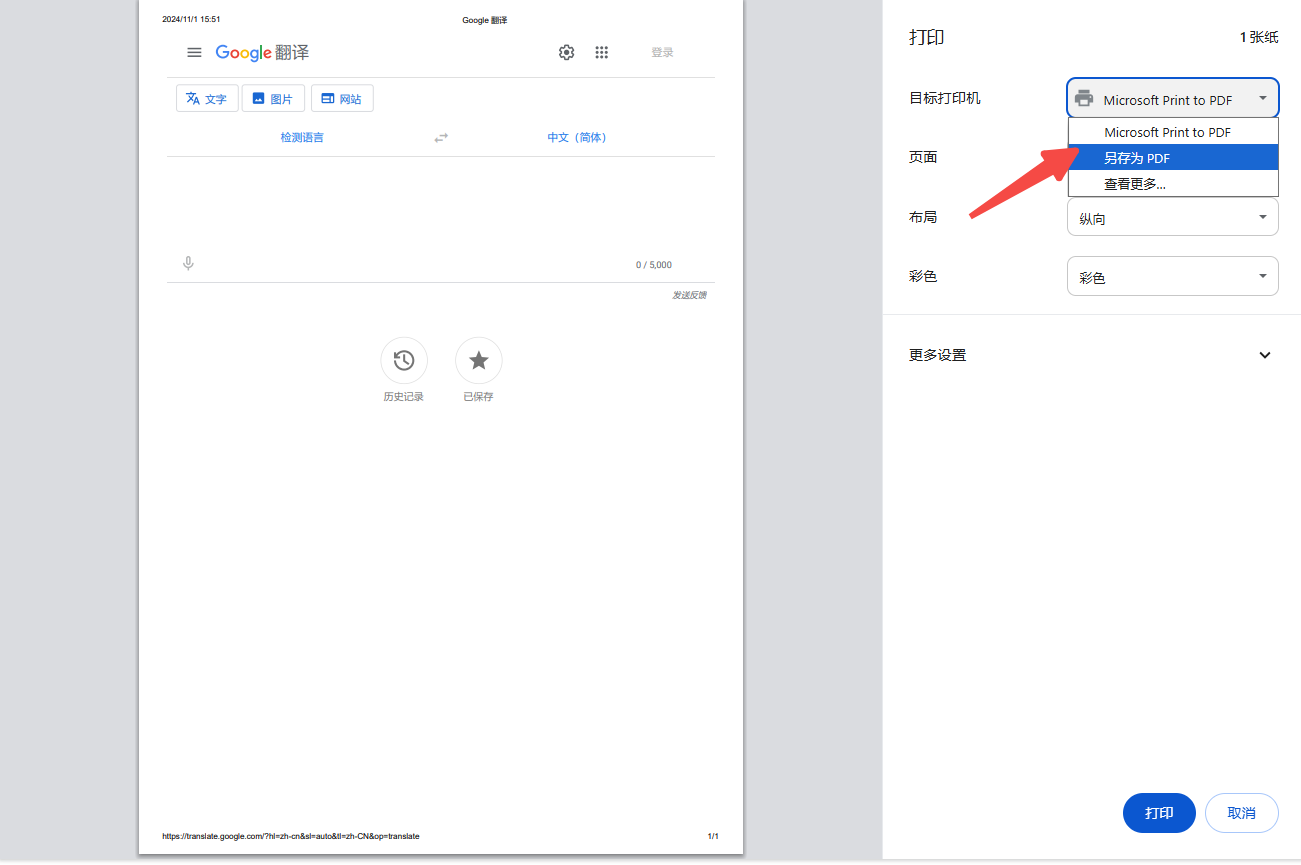Viewport: 1301px width, 865px height.
Task: Click inside the translation text input area
Action: [x=440, y=205]
